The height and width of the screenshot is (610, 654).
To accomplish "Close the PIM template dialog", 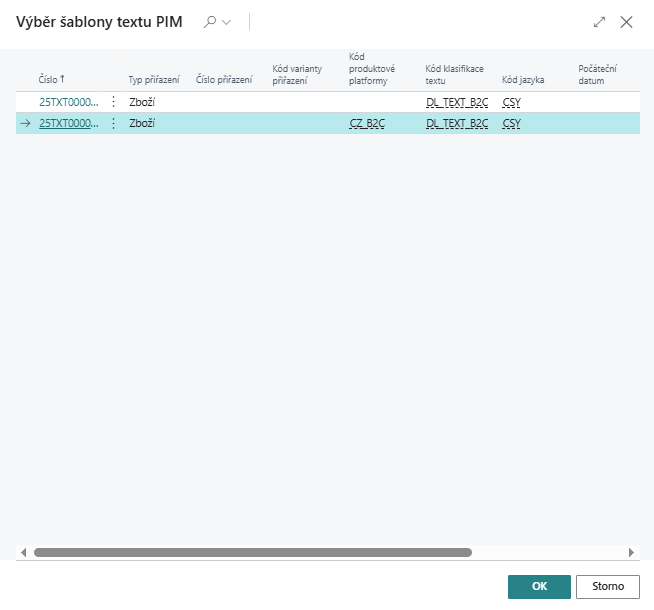I will [627, 22].
